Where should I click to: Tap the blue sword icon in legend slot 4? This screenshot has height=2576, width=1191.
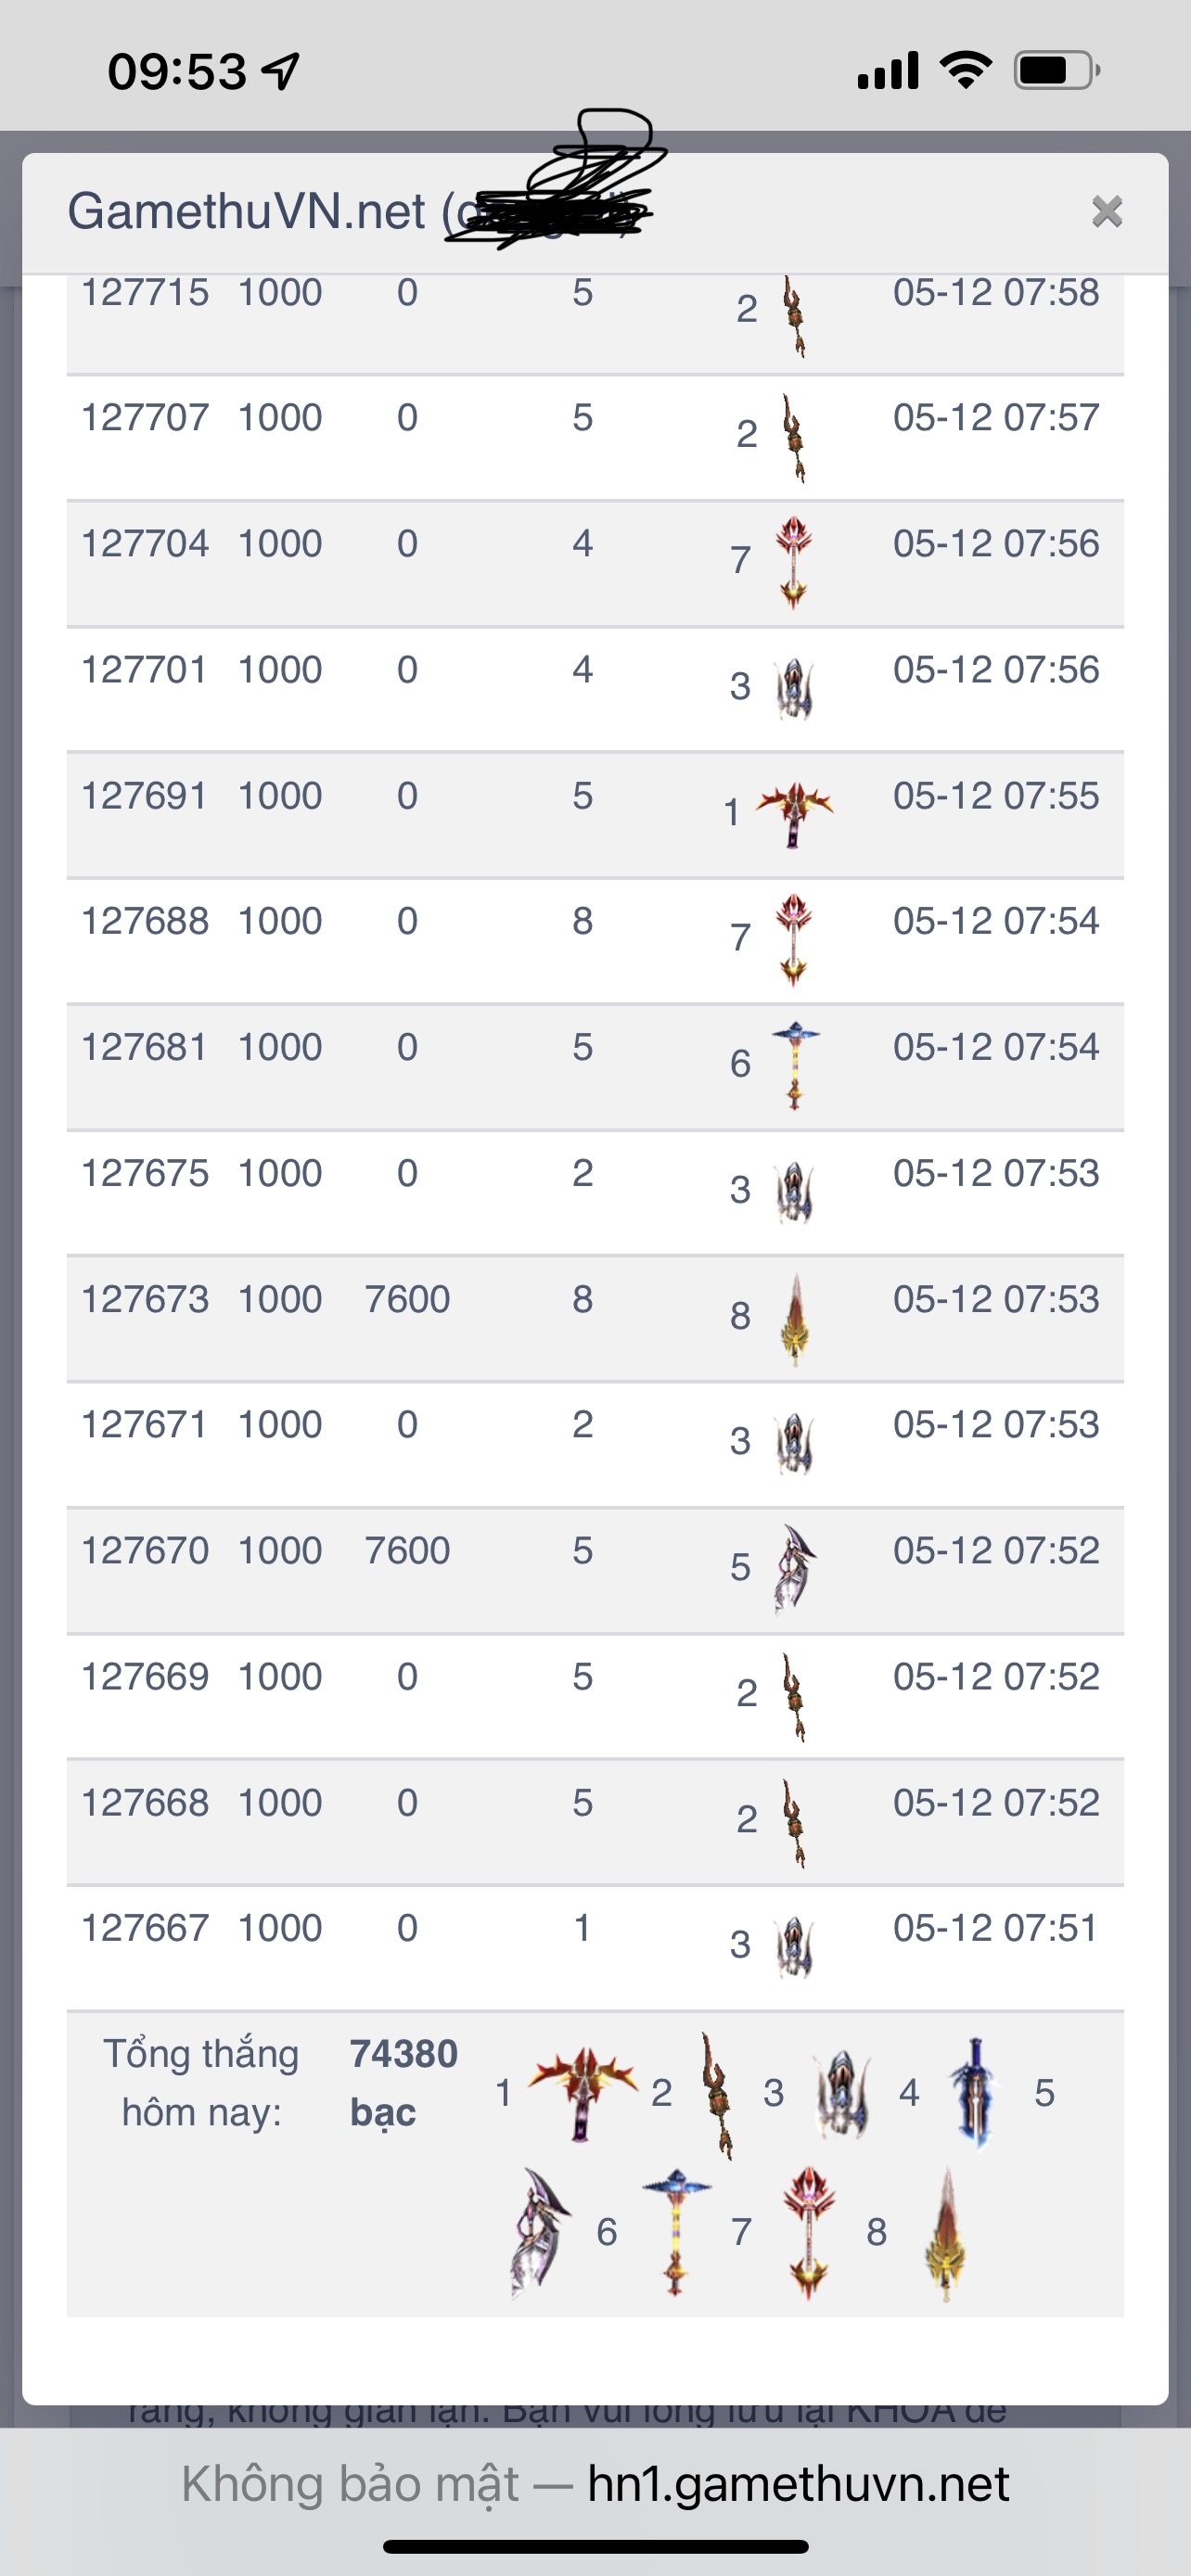point(974,2092)
